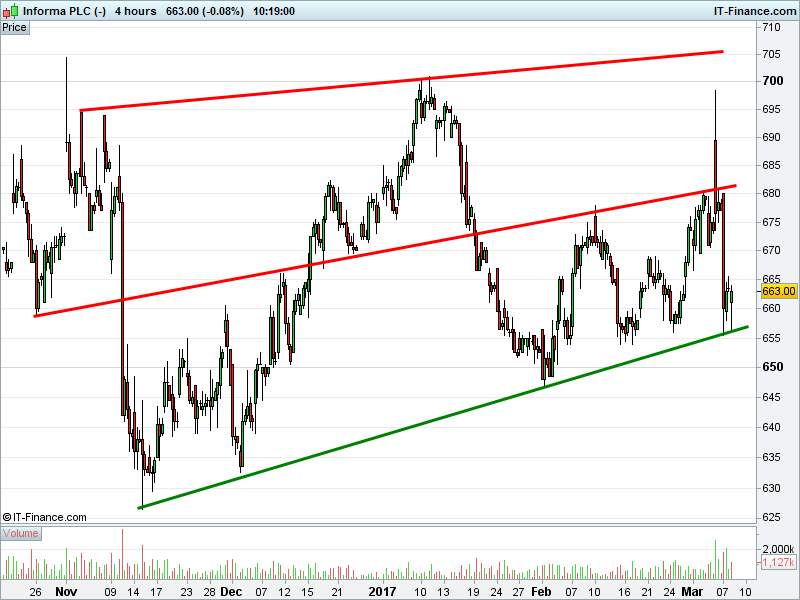The image size is (800, 600).
Task: Click the Nov date axis label
Action: [x=66, y=591]
